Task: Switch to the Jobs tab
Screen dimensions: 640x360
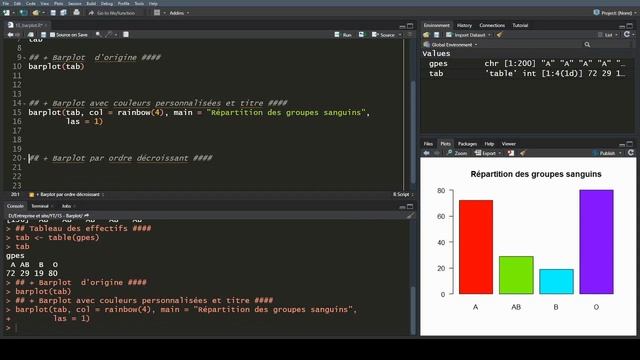Action: click(66, 206)
